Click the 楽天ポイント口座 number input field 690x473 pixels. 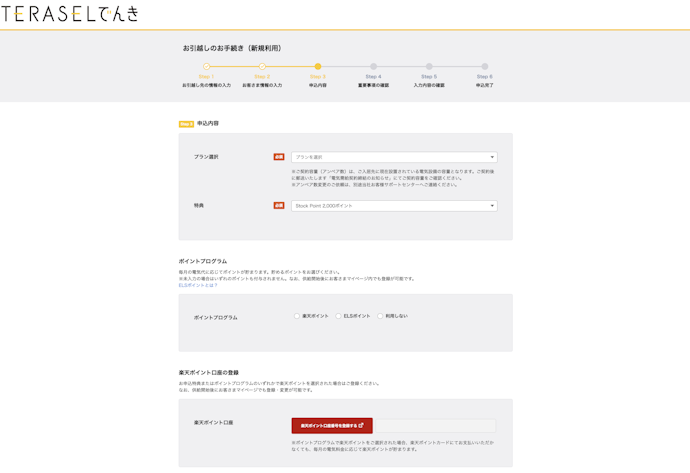pos(436,425)
